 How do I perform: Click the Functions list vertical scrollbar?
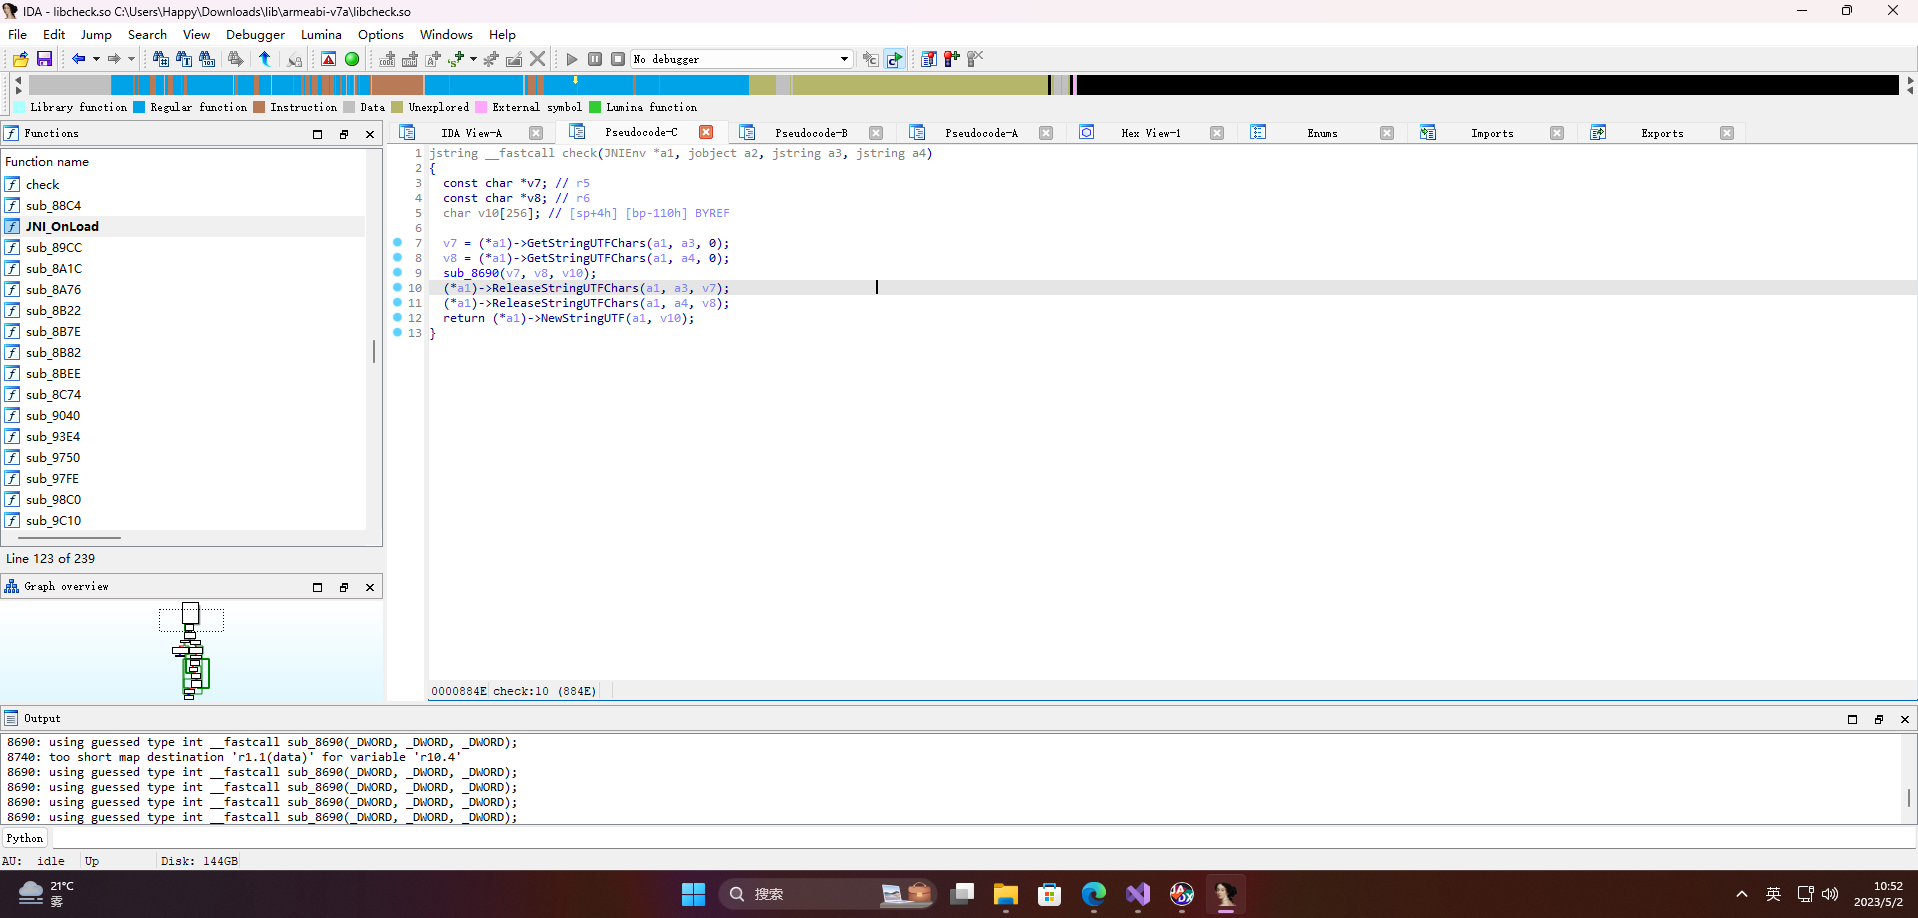(x=374, y=350)
